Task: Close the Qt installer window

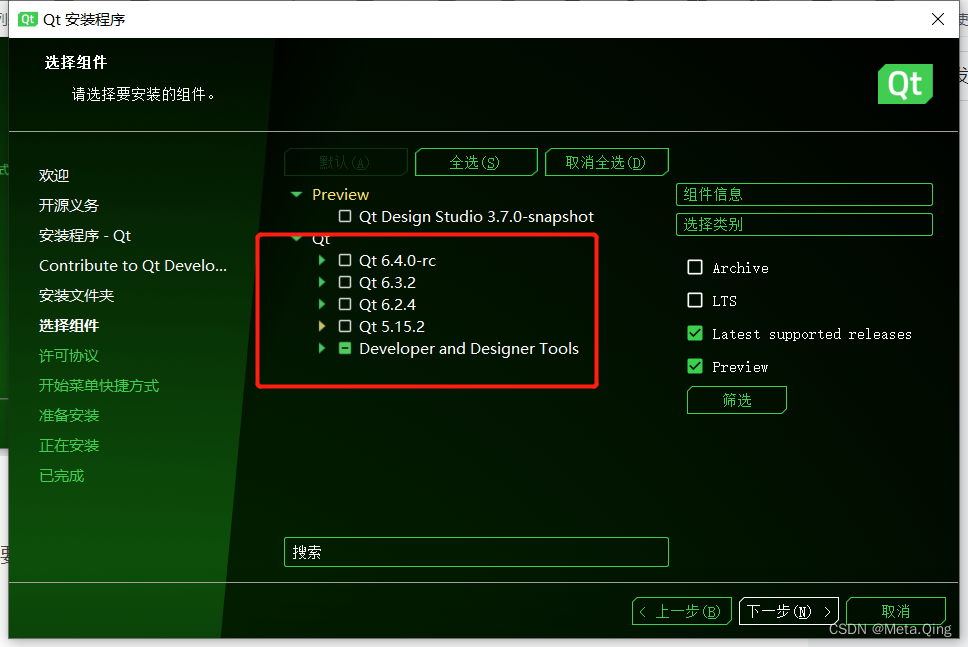Action: coord(938,19)
